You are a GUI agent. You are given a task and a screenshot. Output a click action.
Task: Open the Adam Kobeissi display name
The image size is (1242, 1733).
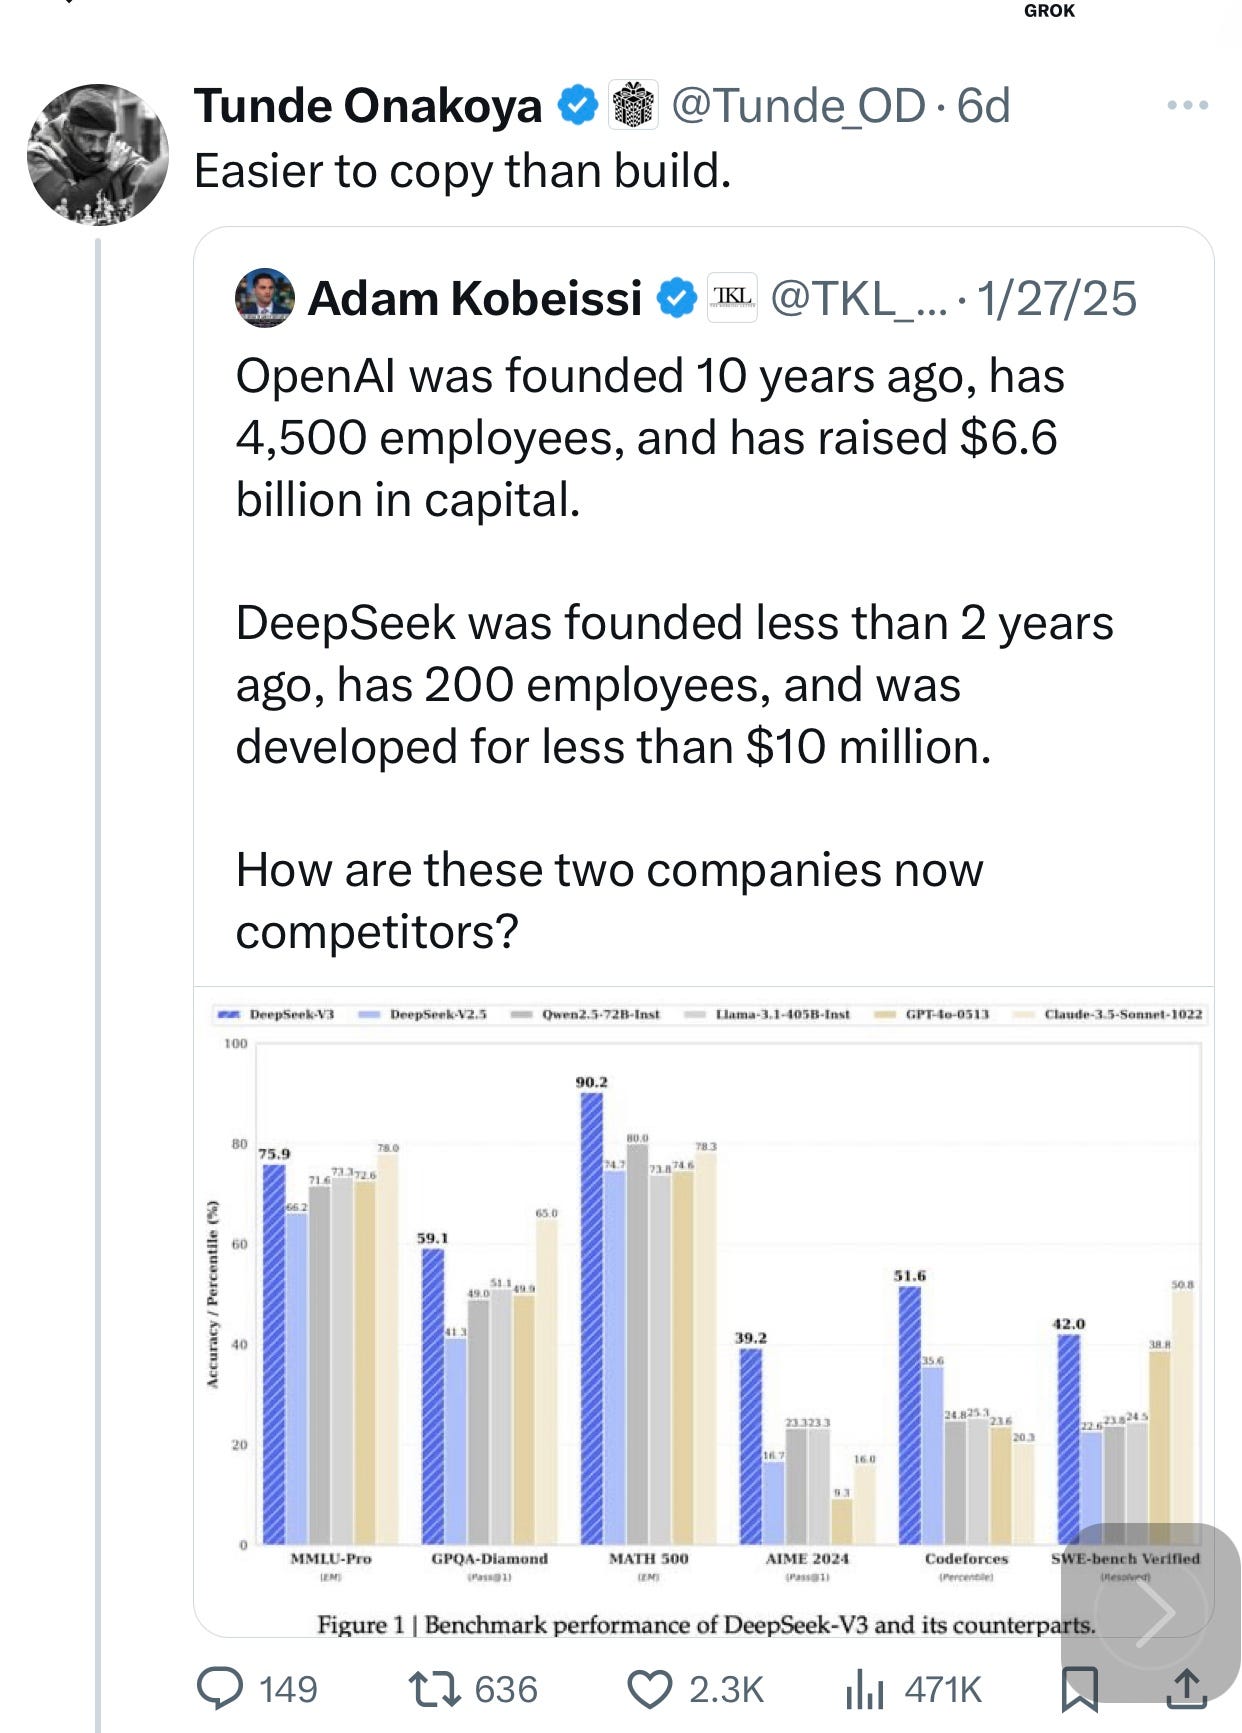point(475,298)
